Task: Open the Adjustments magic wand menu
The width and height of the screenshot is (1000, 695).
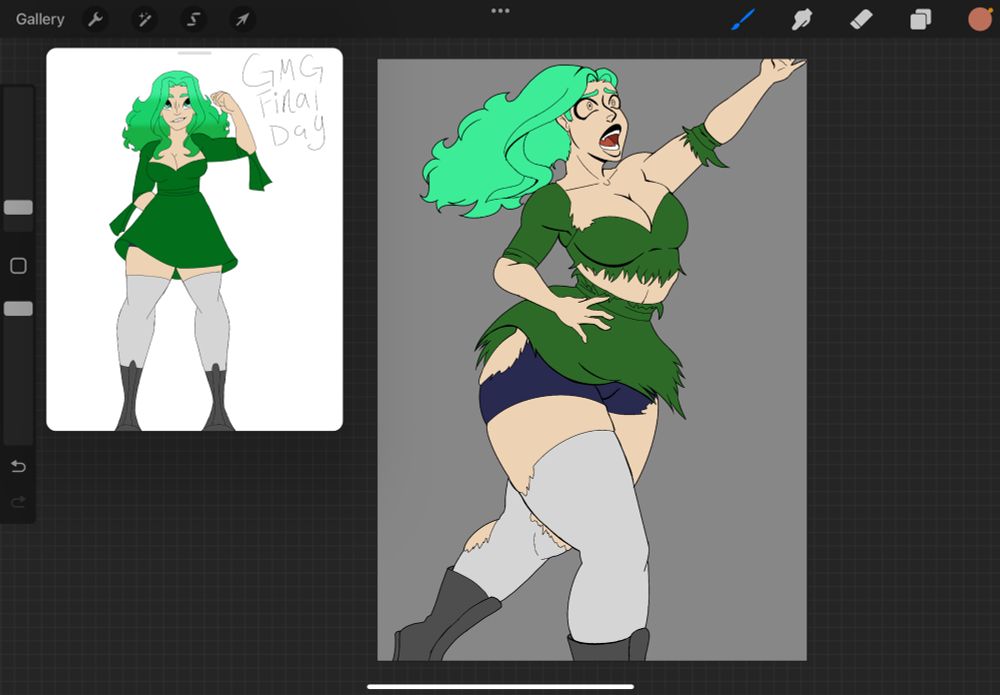Action: (145, 19)
